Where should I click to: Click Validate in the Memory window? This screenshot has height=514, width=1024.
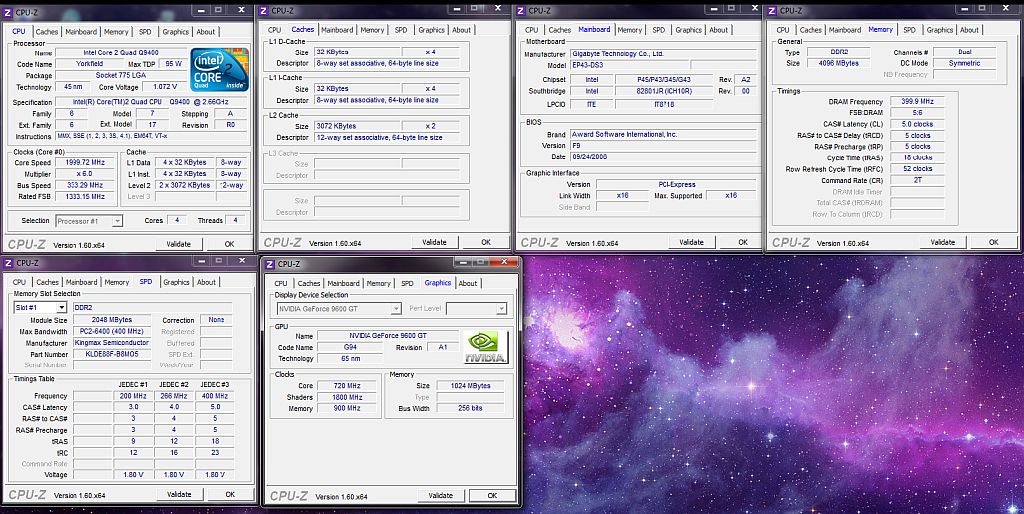coord(942,242)
